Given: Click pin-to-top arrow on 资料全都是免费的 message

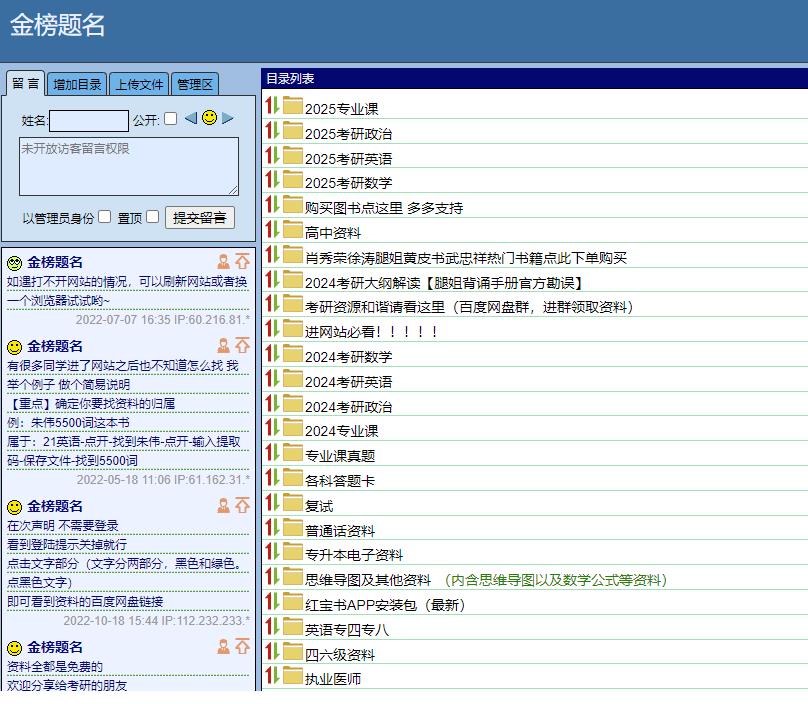Looking at the screenshot, I should coord(242,646).
